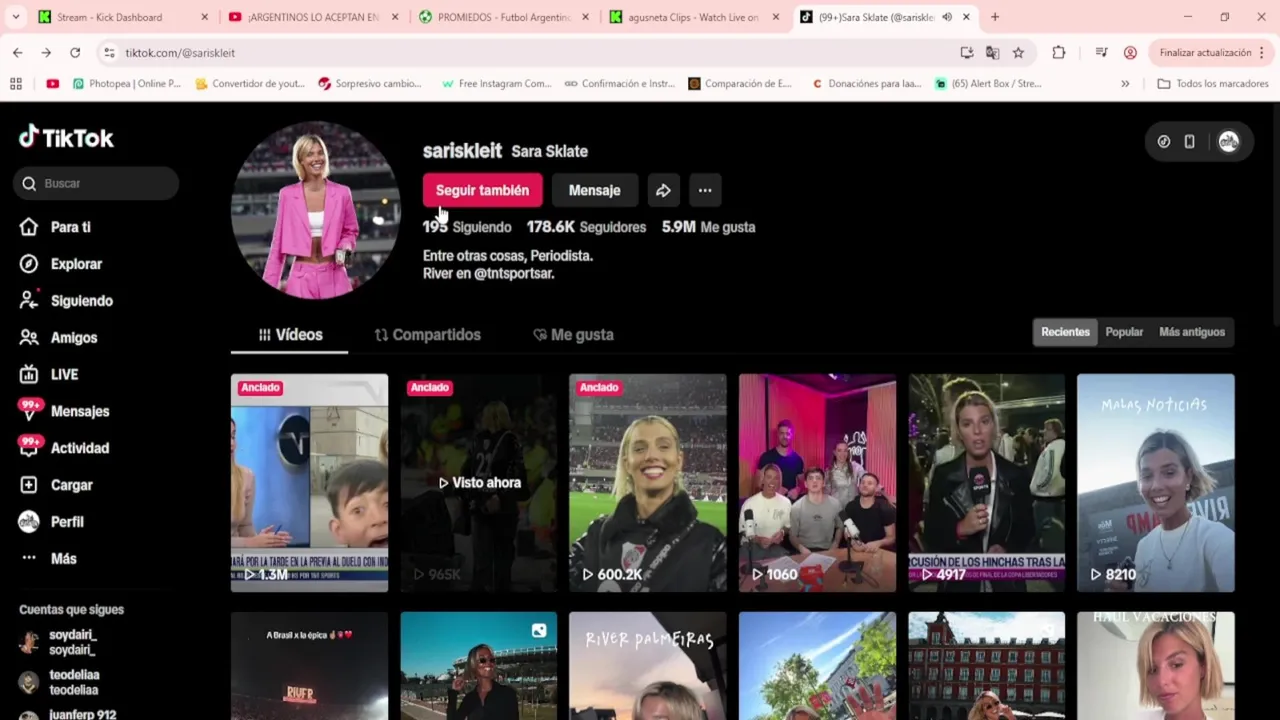Open sariskleit's profile picture
This screenshot has width=1280, height=720.
pyautogui.click(x=316, y=211)
